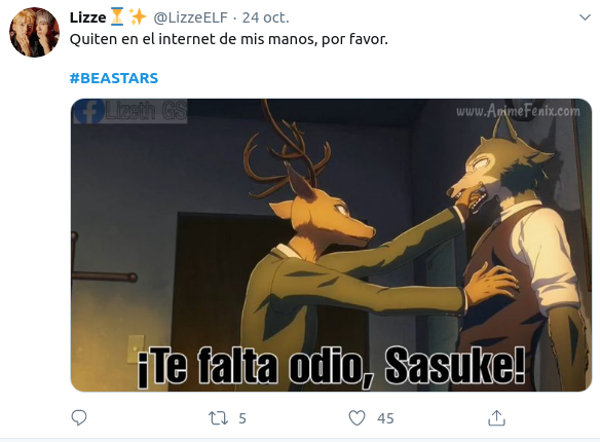Retweet the post using the retweet arrows icon

coord(218,418)
